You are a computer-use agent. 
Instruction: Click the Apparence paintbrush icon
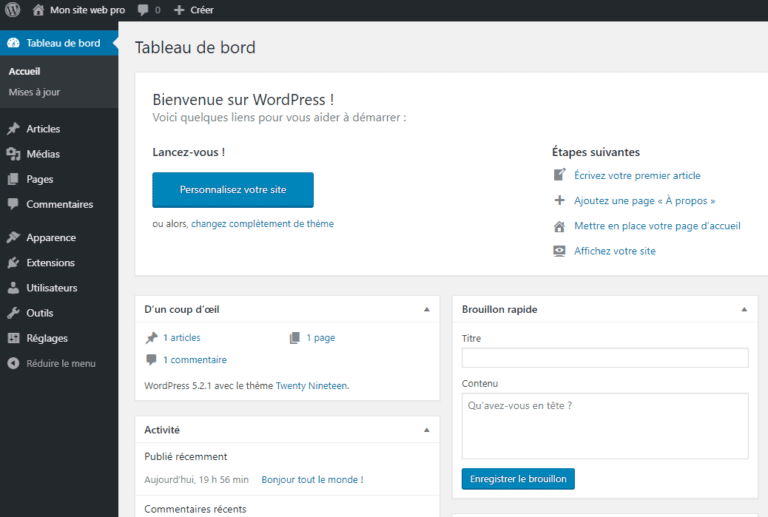pyautogui.click(x=13, y=237)
